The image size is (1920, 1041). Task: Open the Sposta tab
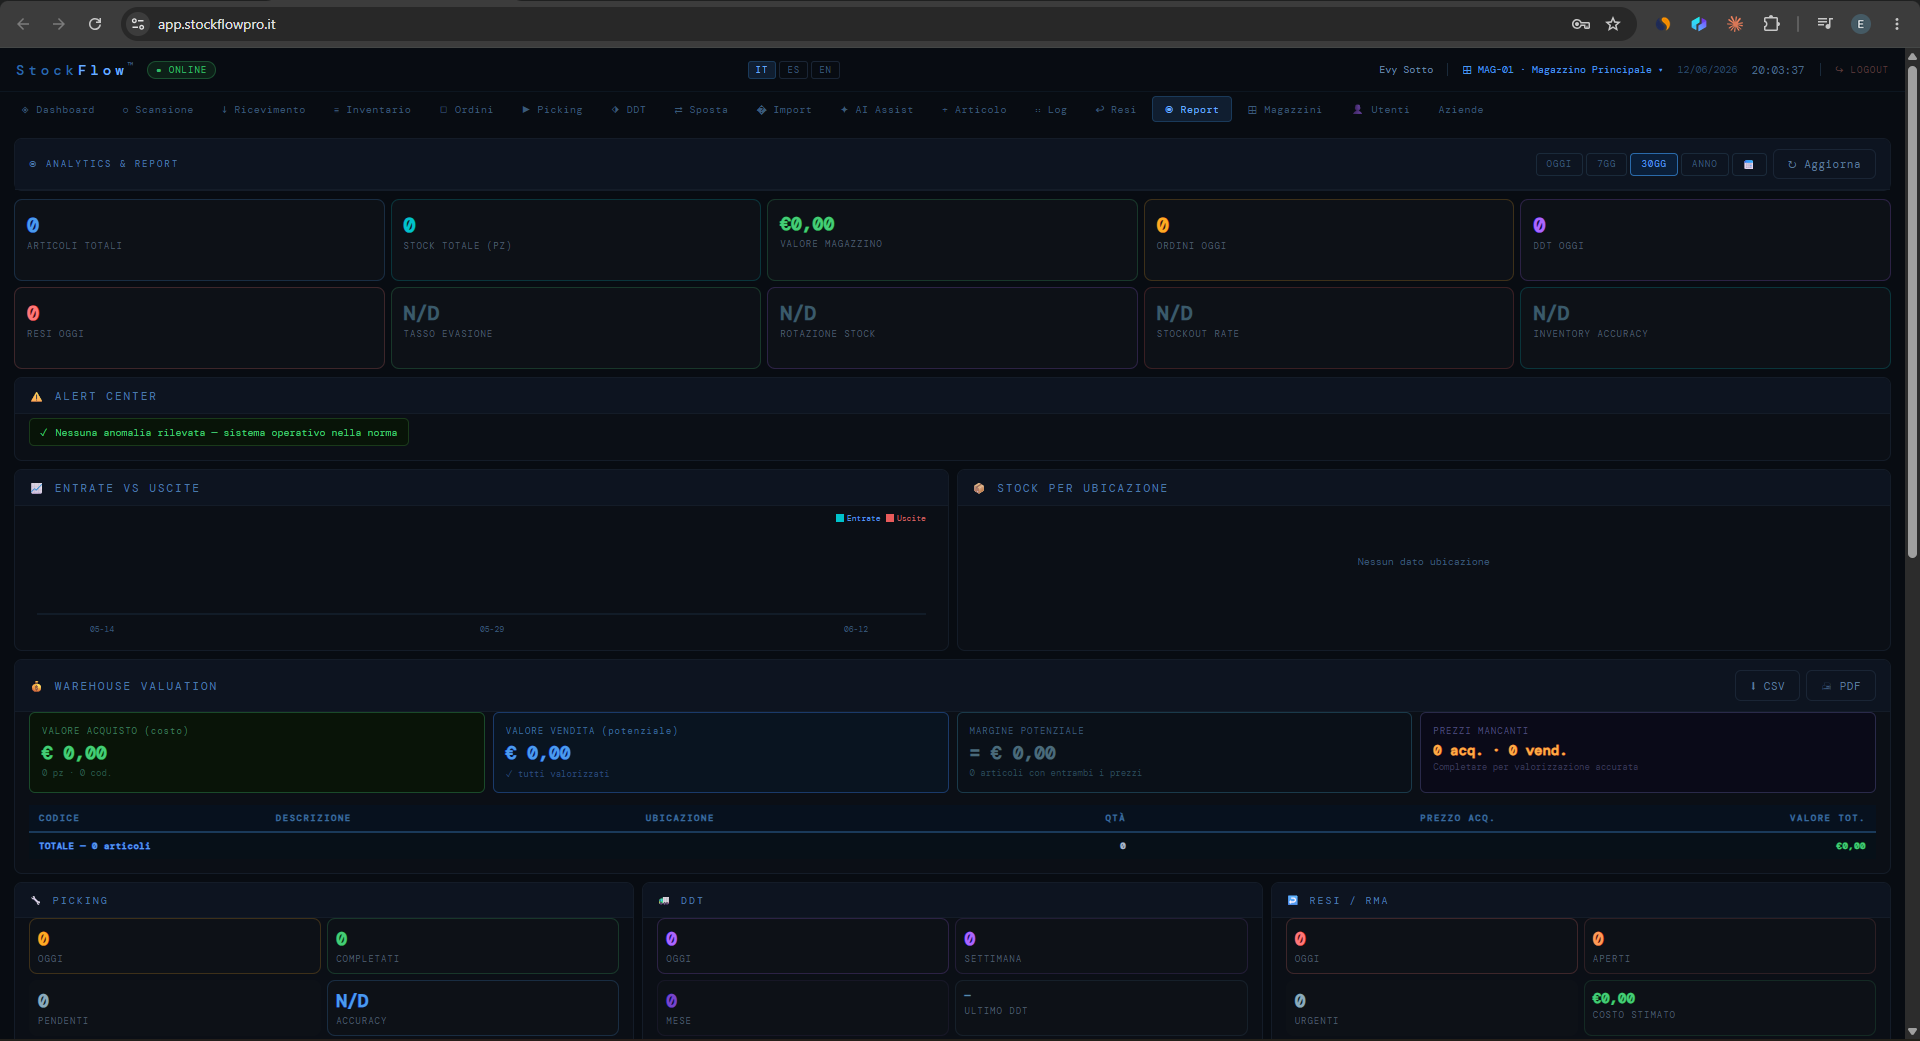tap(701, 110)
